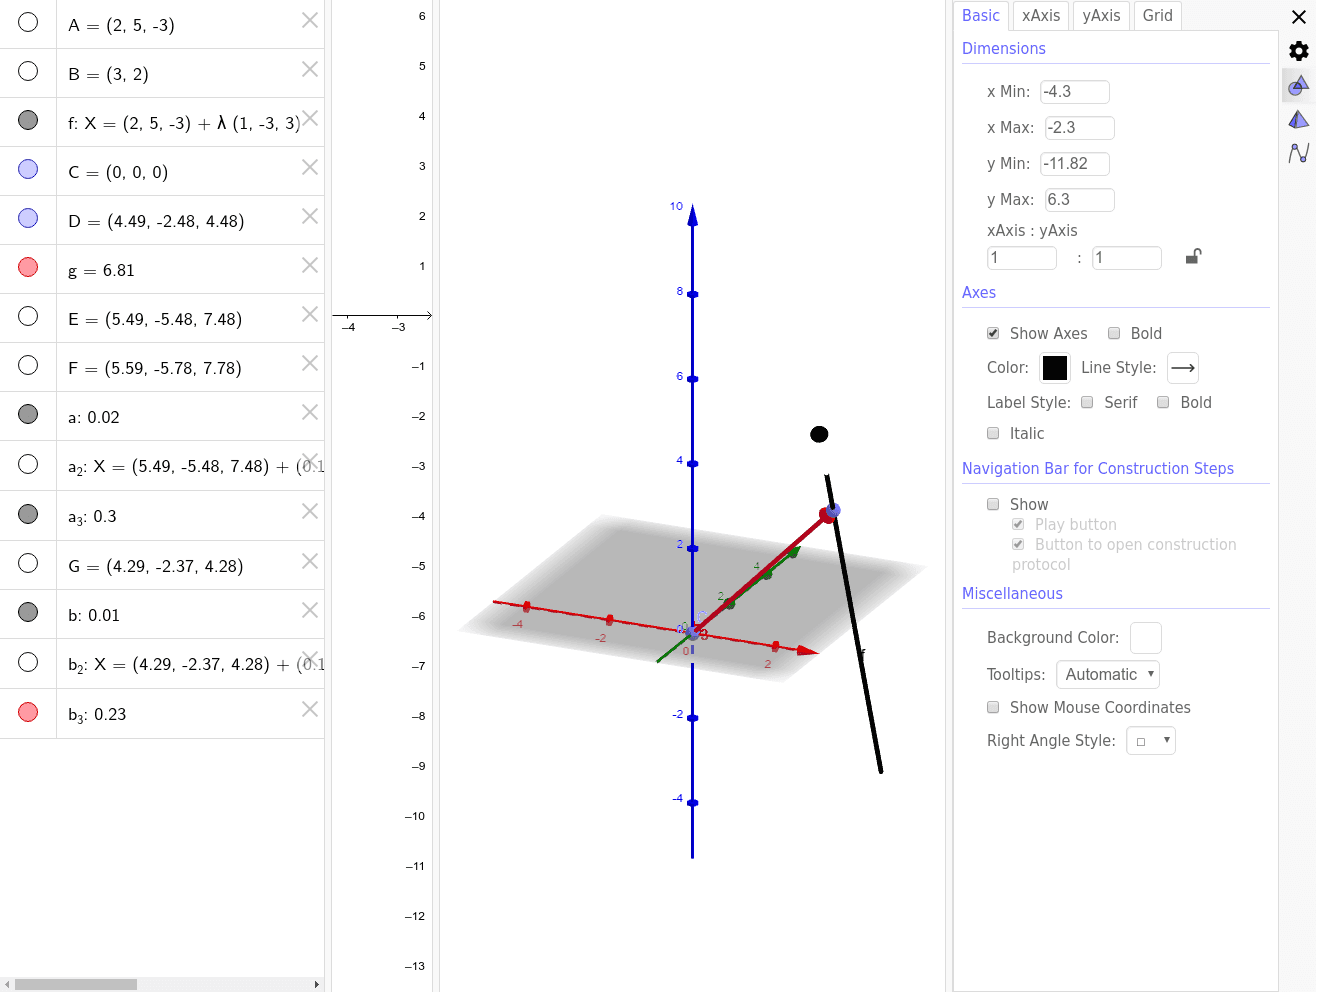Enable Show Mouse Coordinates
This screenshot has height=994, width=1318.
993,707
